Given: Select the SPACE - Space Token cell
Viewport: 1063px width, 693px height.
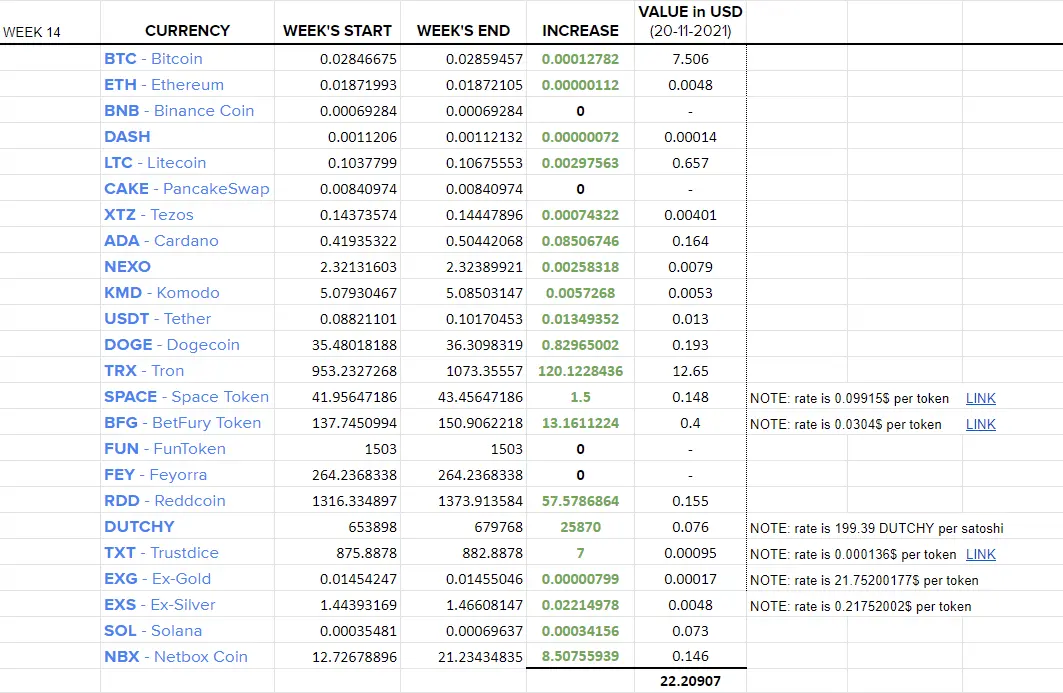Looking at the screenshot, I should pyautogui.click(x=186, y=397).
